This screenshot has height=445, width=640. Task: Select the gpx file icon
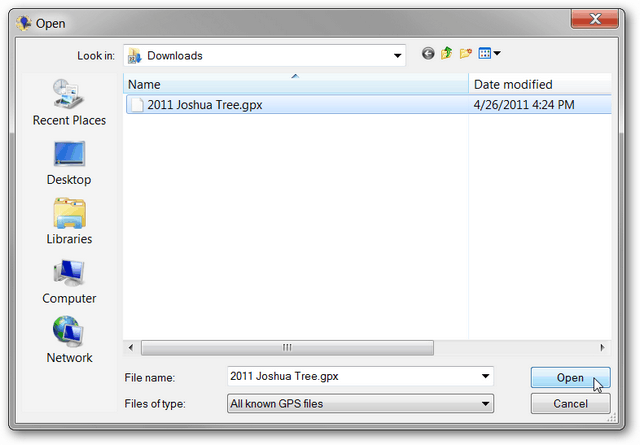coord(138,105)
